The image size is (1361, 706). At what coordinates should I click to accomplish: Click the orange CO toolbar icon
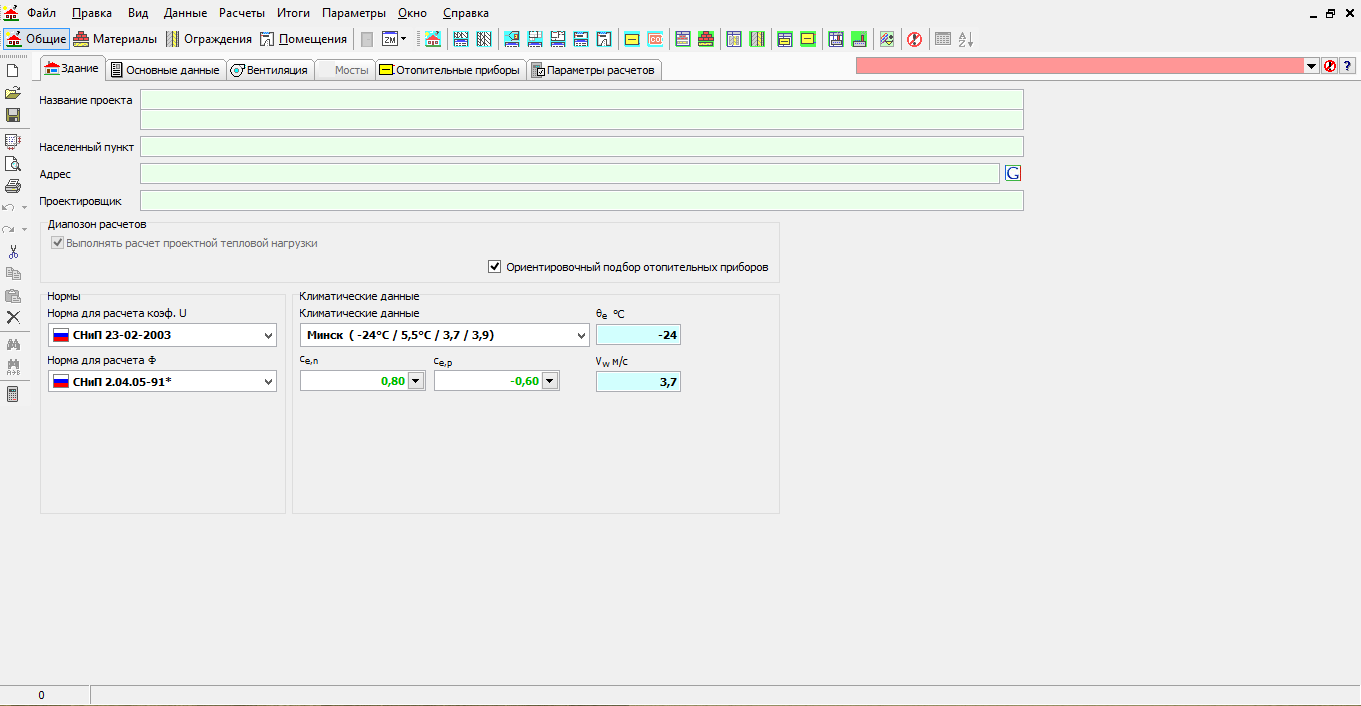[656, 39]
